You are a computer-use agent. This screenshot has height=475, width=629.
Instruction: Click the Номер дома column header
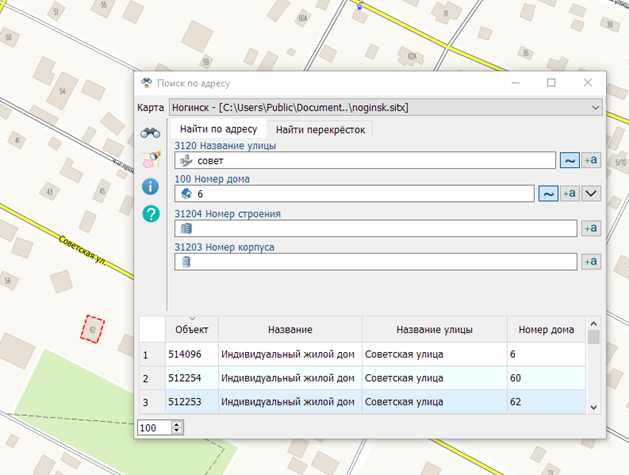pyautogui.click(x=546, y=329)
